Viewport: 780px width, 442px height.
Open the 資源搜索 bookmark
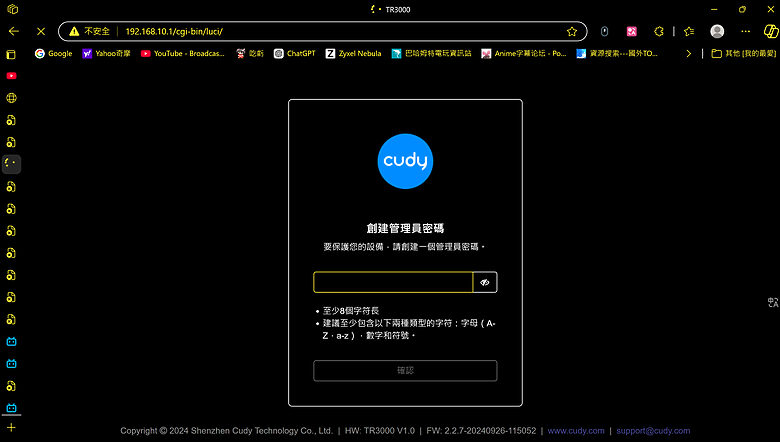617,53
